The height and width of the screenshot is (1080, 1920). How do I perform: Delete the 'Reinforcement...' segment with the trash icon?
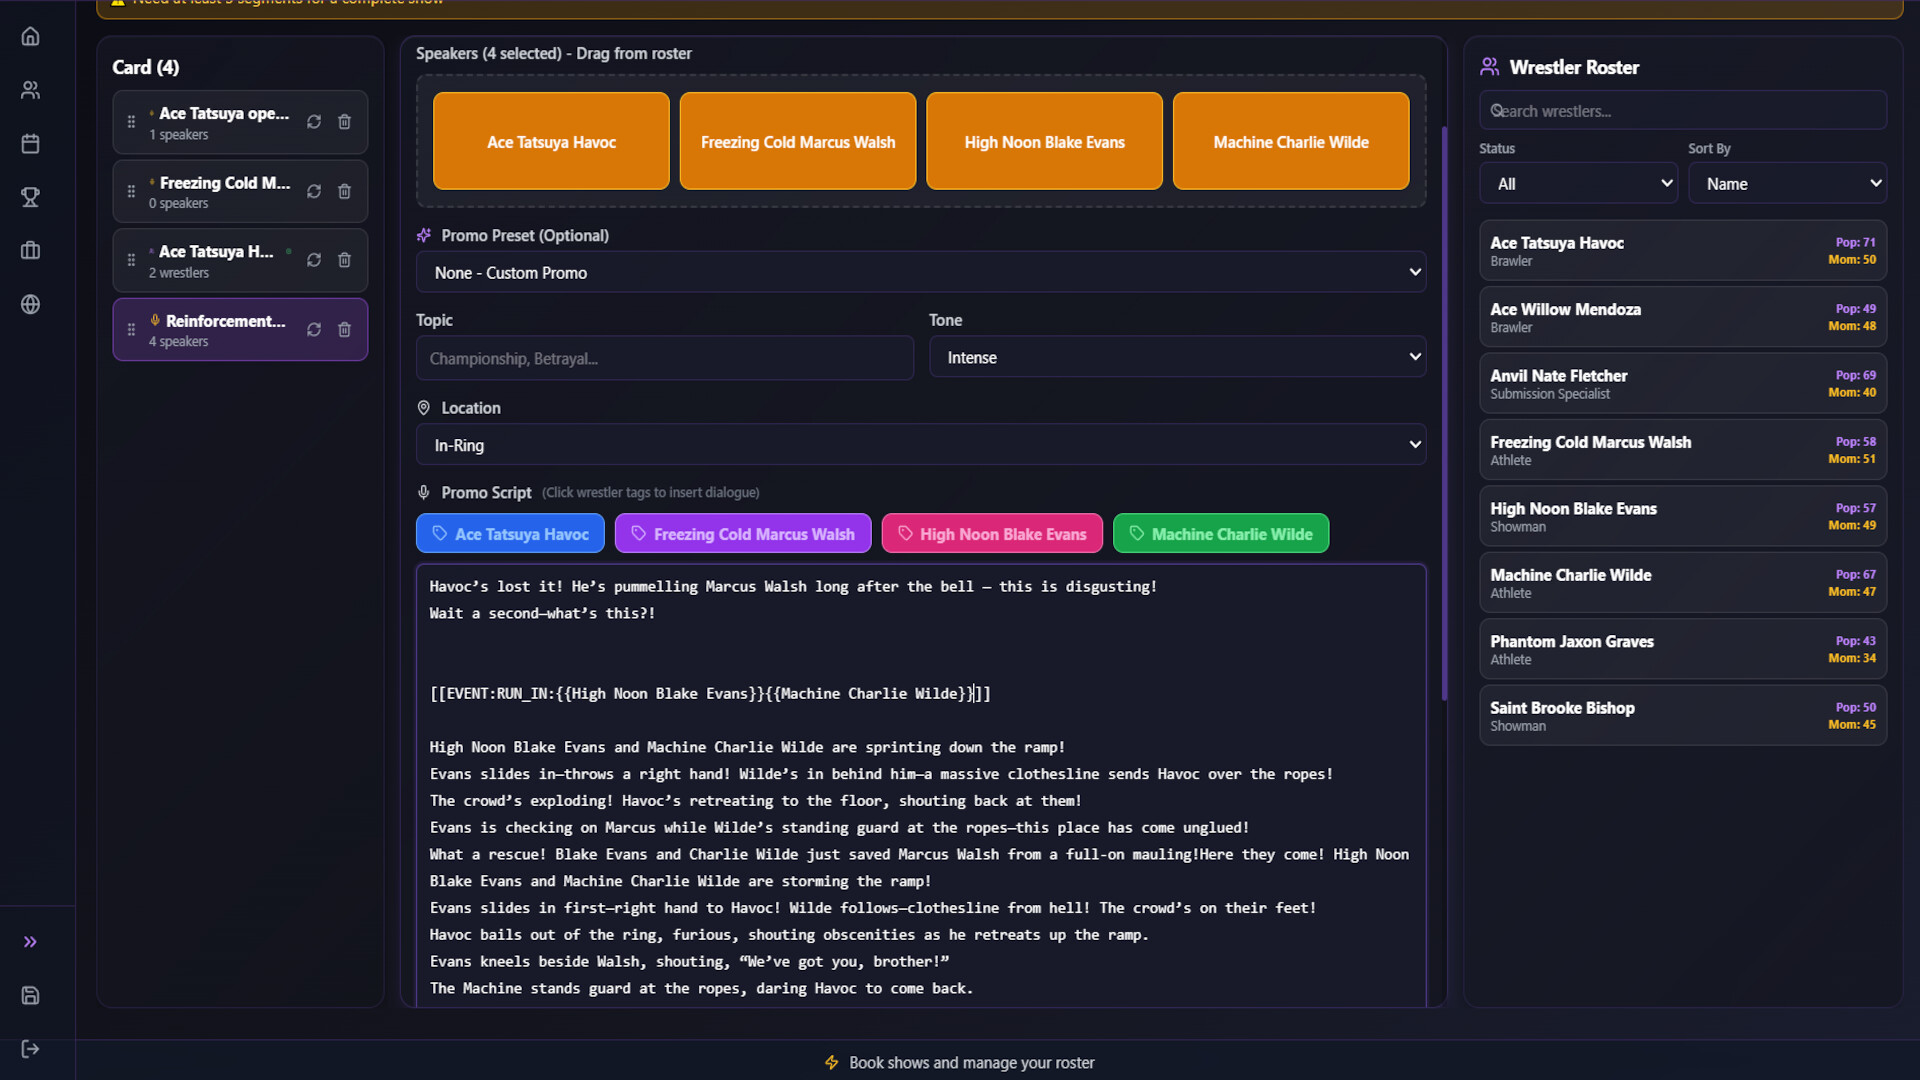tap(345, 329)
